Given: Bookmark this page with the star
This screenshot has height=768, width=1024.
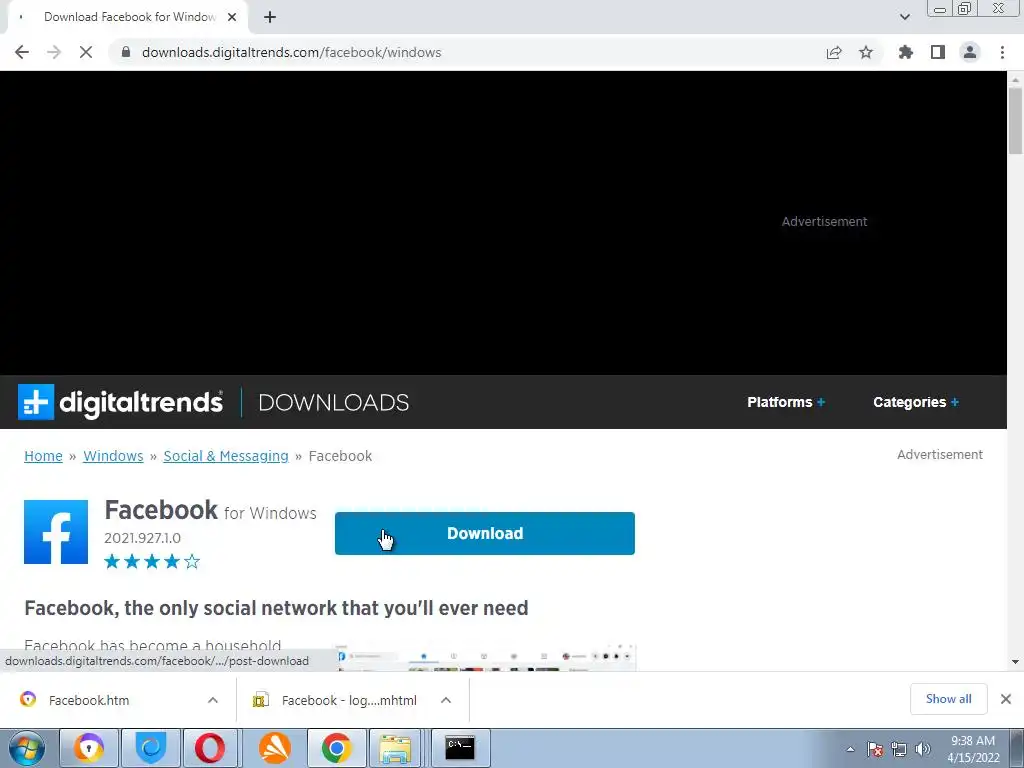Looking at the screenshot, I should click(x=866, y=52).
